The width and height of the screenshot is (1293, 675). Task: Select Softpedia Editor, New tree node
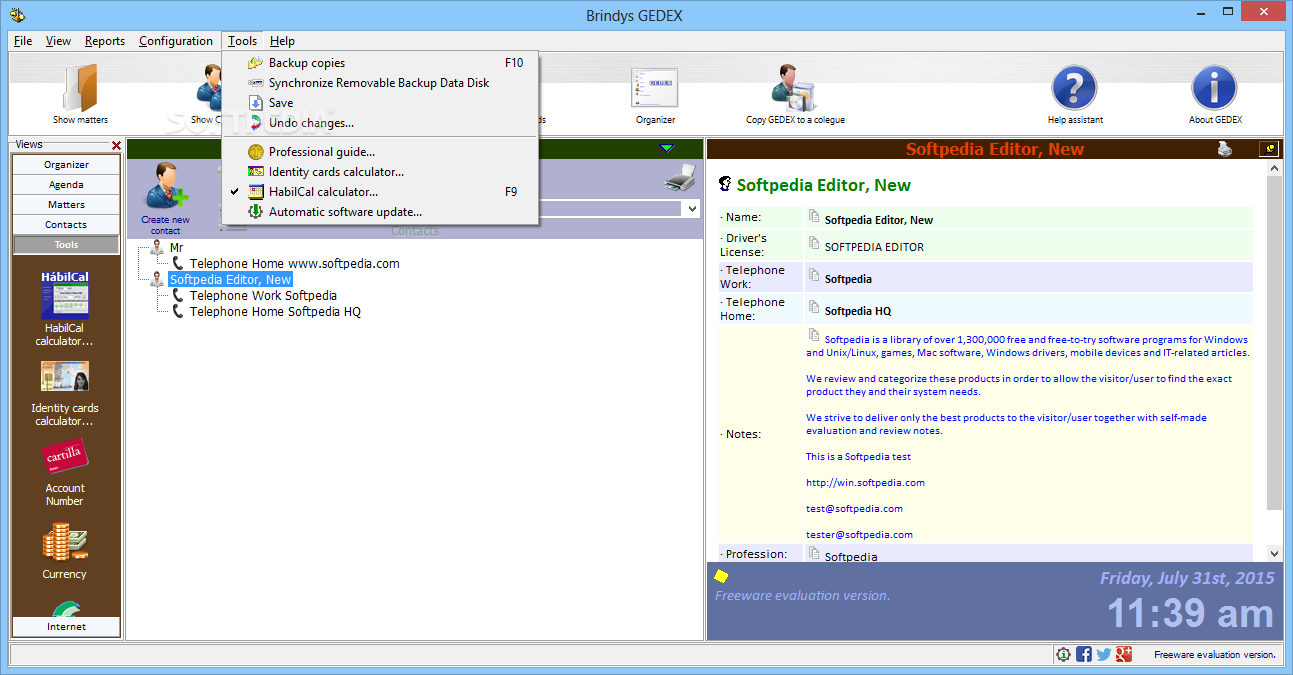(230, 280)
